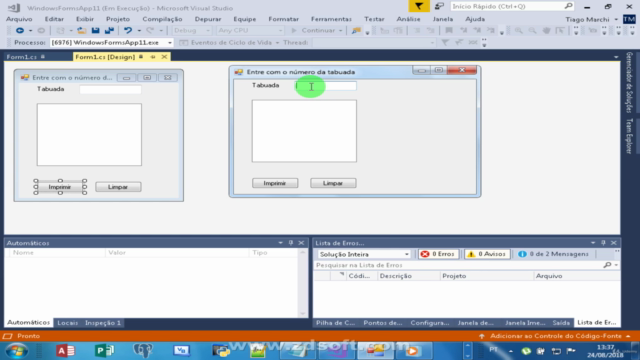The width and height of the screenshot is (640, 360).
Task: Expand the Eventos de Ciclo de Vida dropdown
Action: pyautogui.click(x=277, y=43)
